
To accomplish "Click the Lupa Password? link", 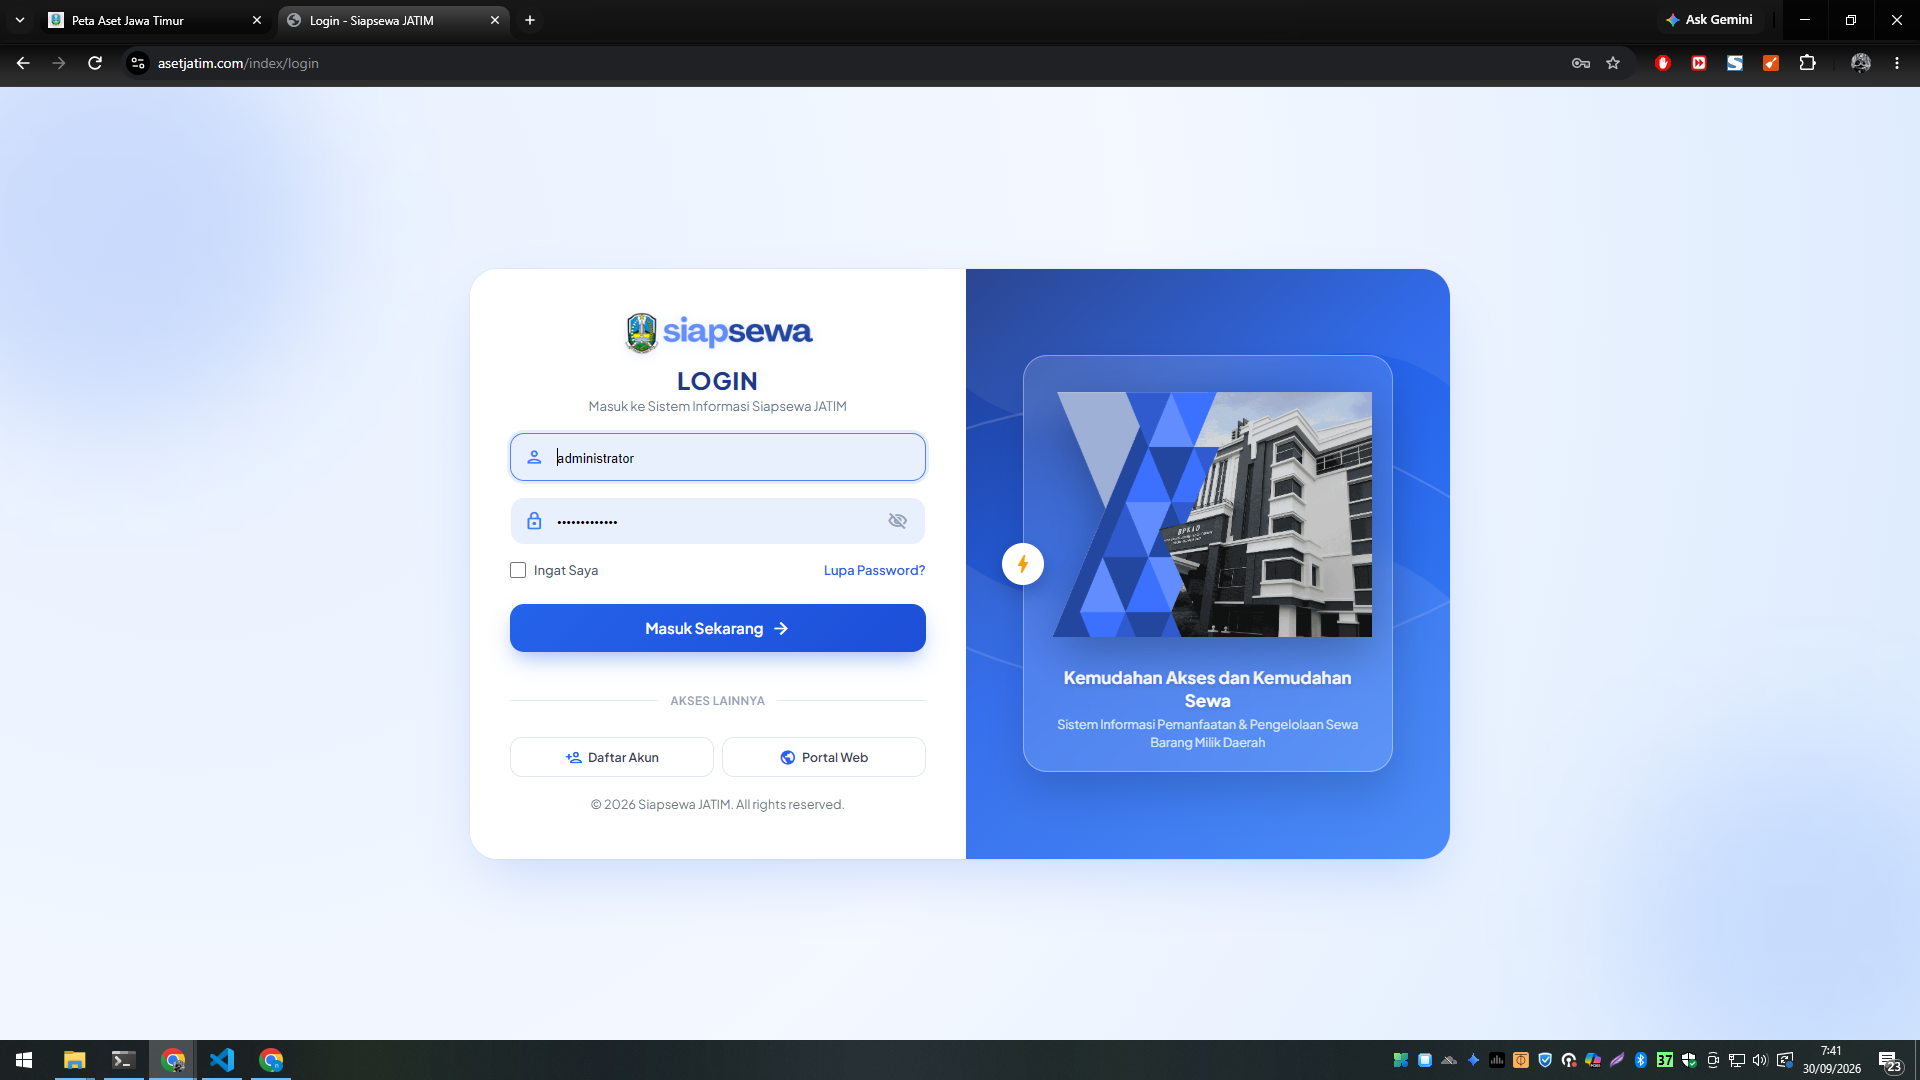I will (874, 570).
